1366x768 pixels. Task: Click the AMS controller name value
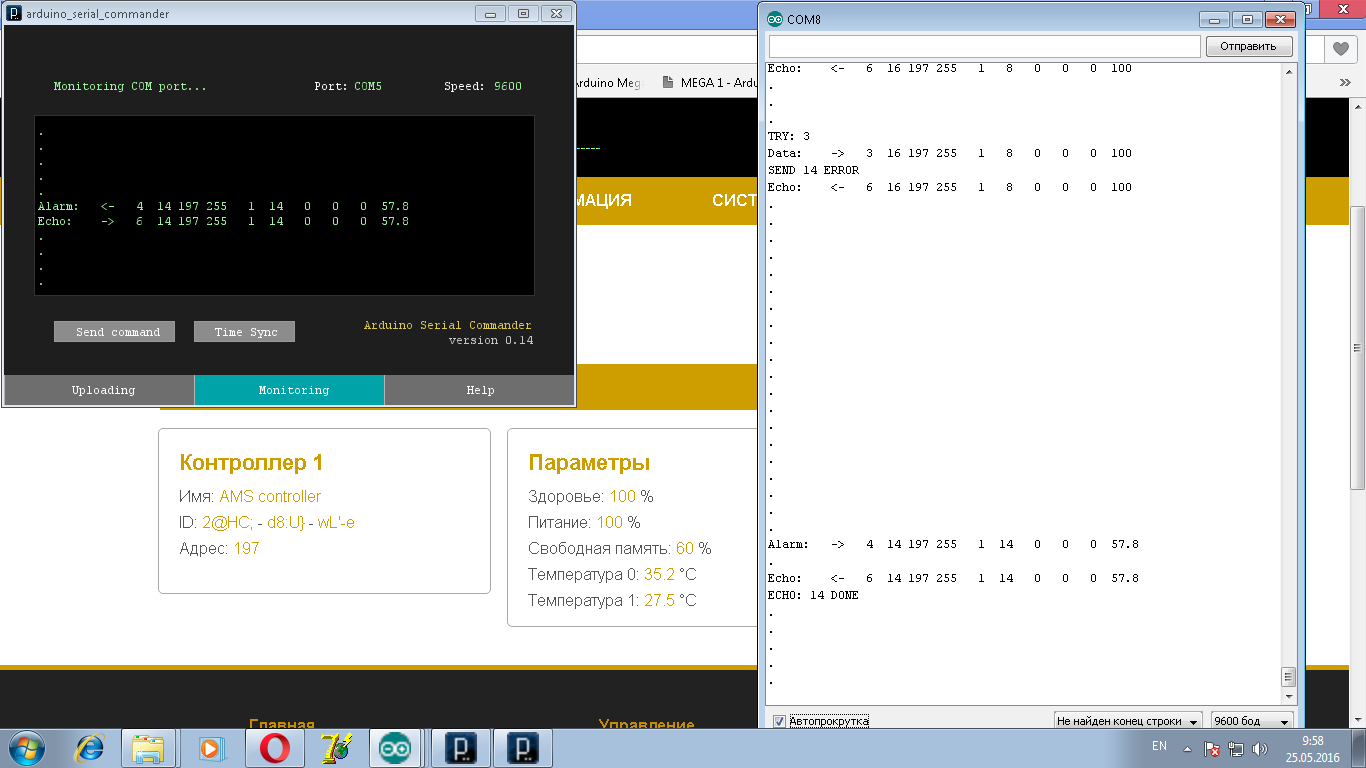[x=270, y=497]
